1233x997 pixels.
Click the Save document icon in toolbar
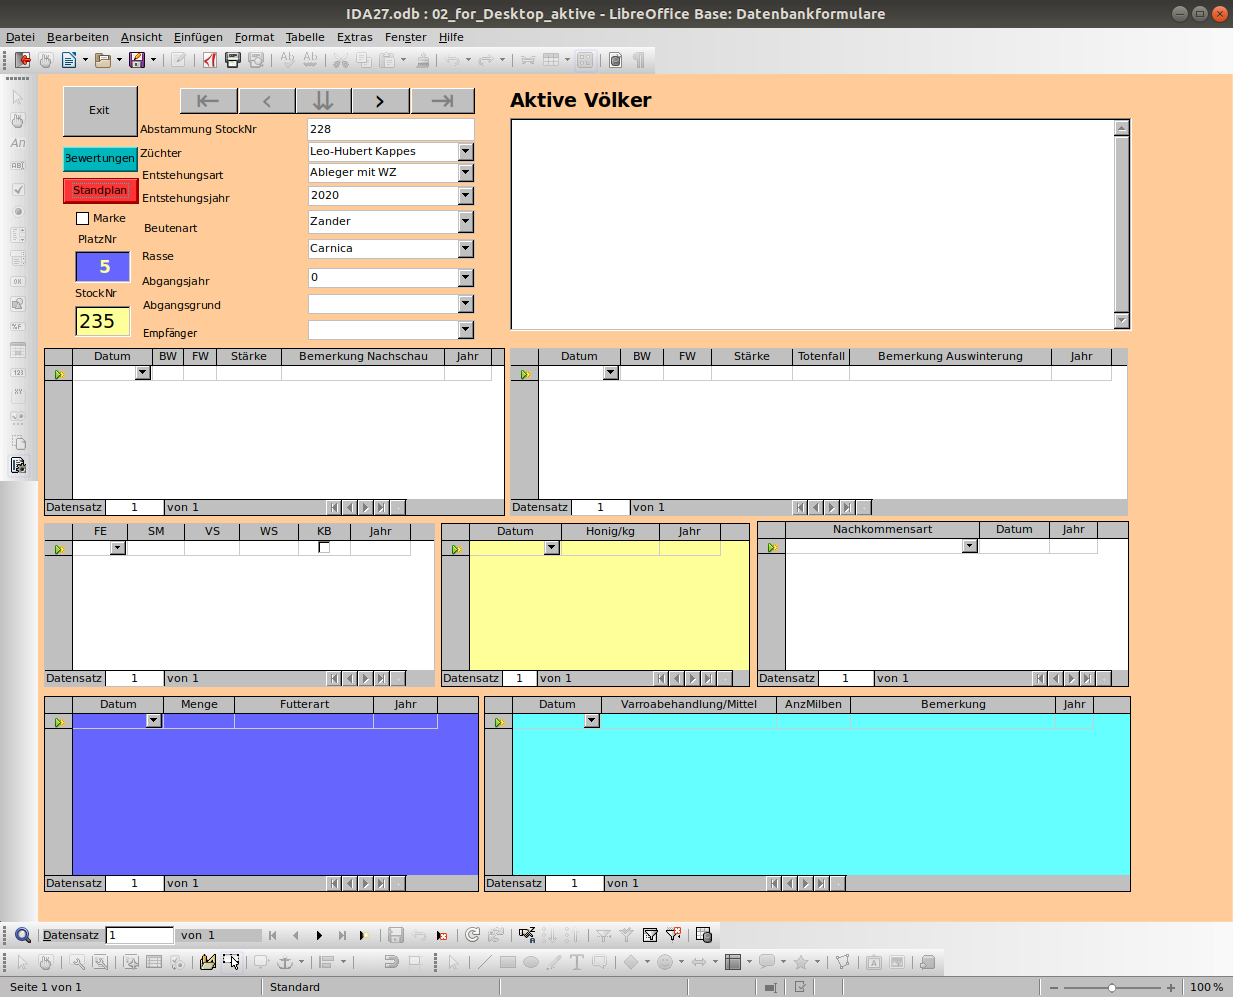click(x=137, y=60)
